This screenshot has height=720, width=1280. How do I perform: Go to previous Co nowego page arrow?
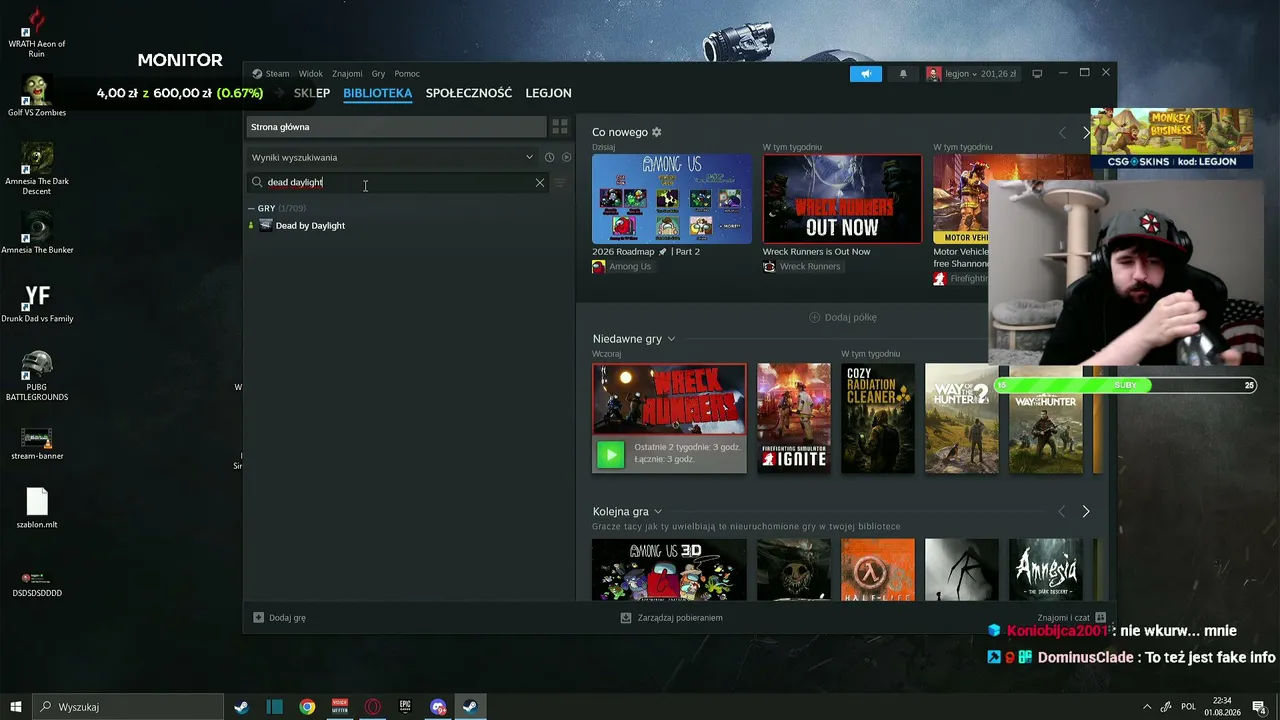click(x=1062, y=133)
